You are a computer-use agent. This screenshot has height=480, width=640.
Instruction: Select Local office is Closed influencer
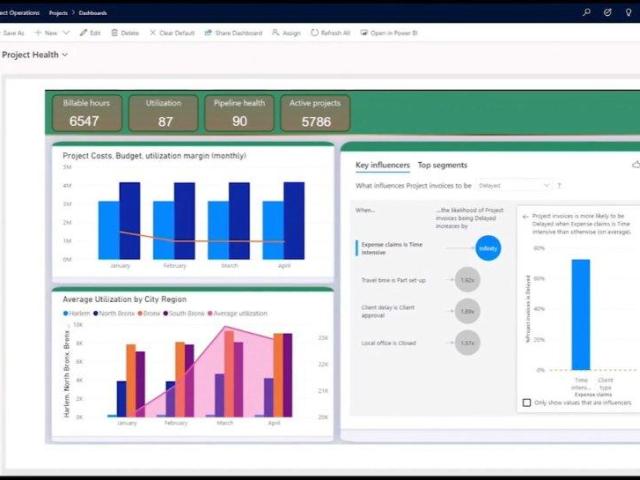coord(389,343)
